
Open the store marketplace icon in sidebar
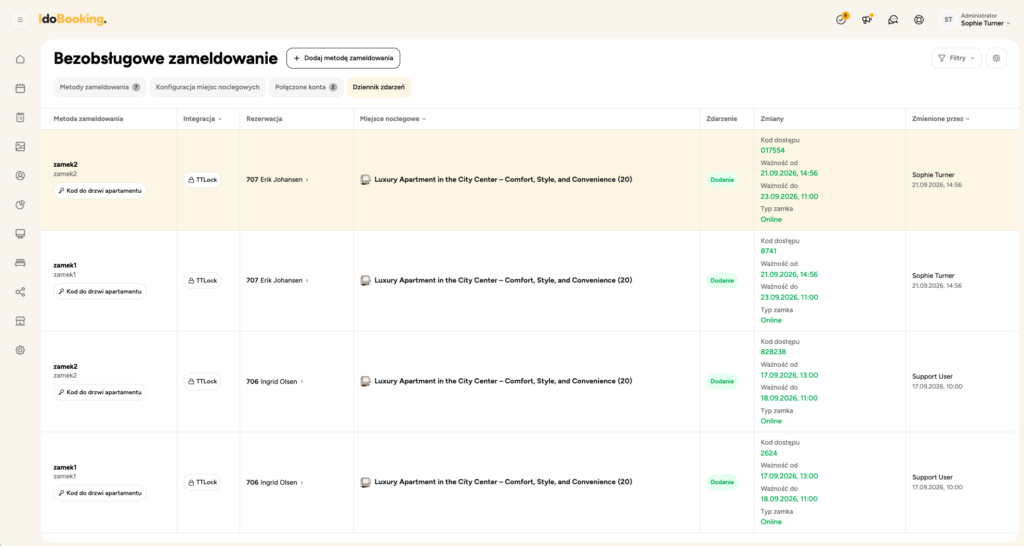(20, 321)
